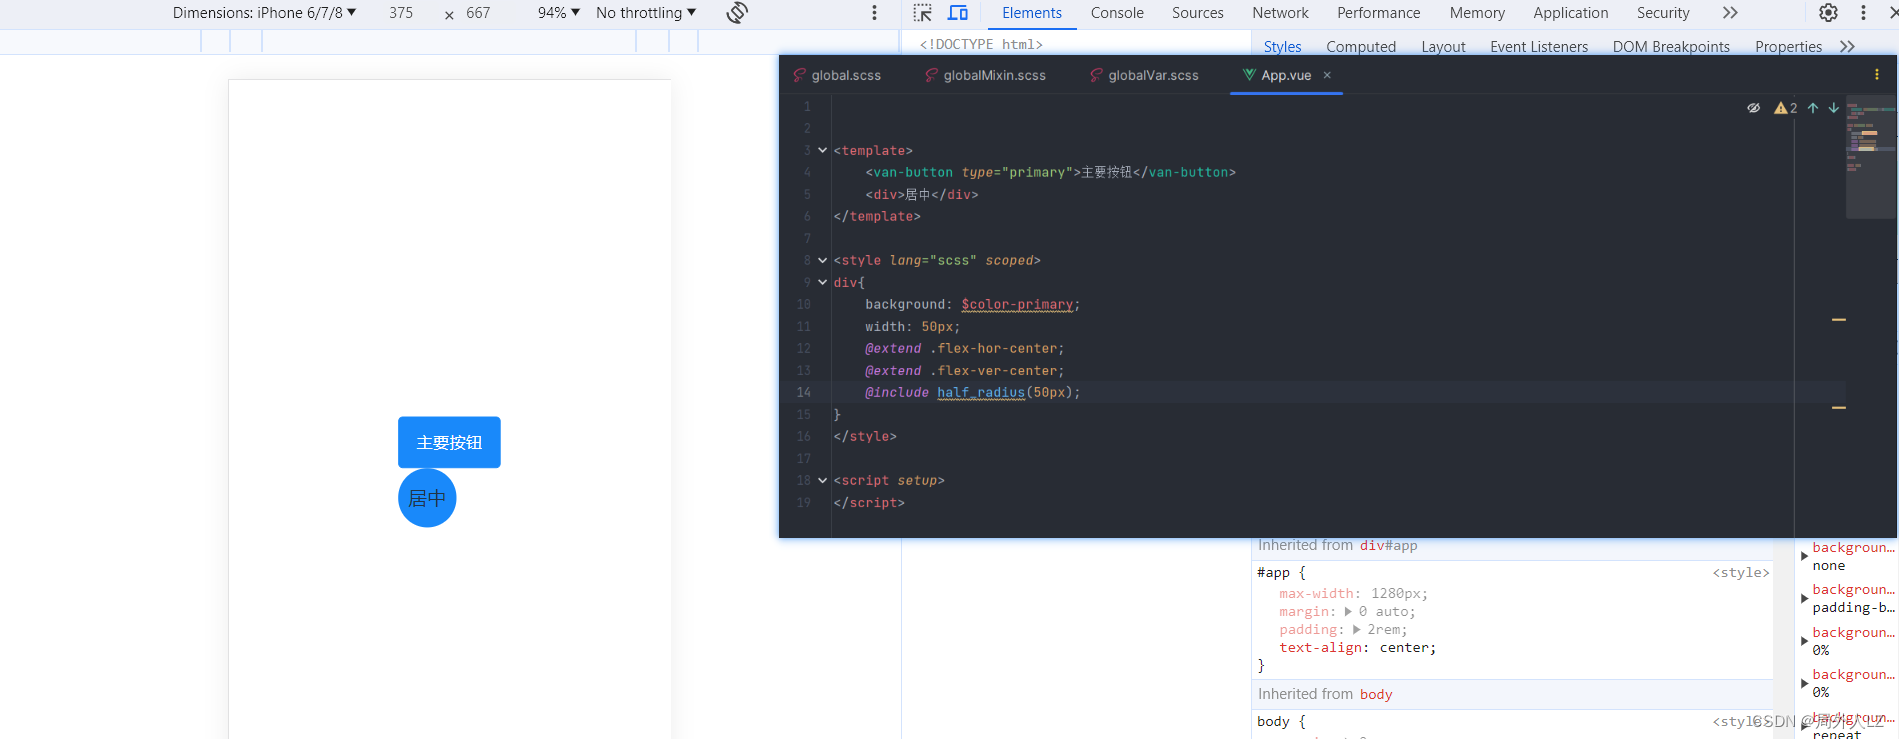This screenshot has width=1899, height=739.
Task: Expand the background none computed entry
Action: pyautogui.click(x=1804, y=556)
